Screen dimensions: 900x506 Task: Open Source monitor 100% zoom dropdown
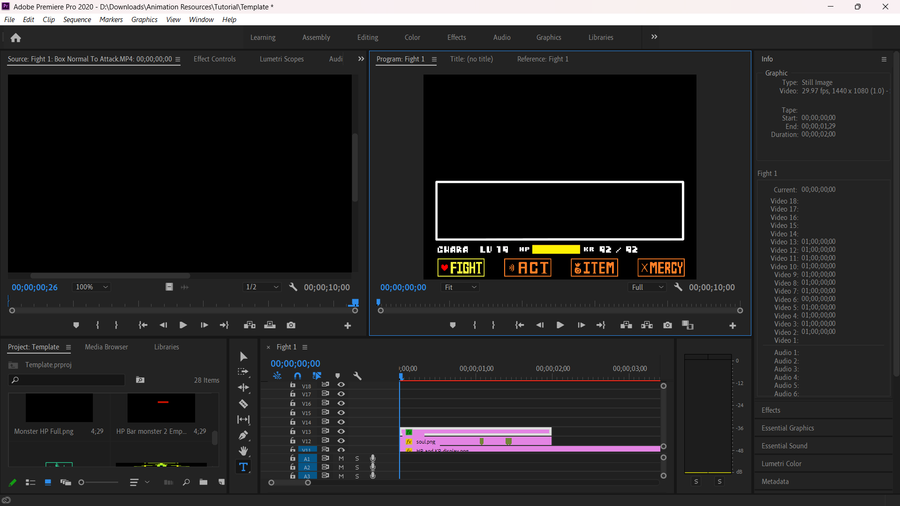pos(90,287)
